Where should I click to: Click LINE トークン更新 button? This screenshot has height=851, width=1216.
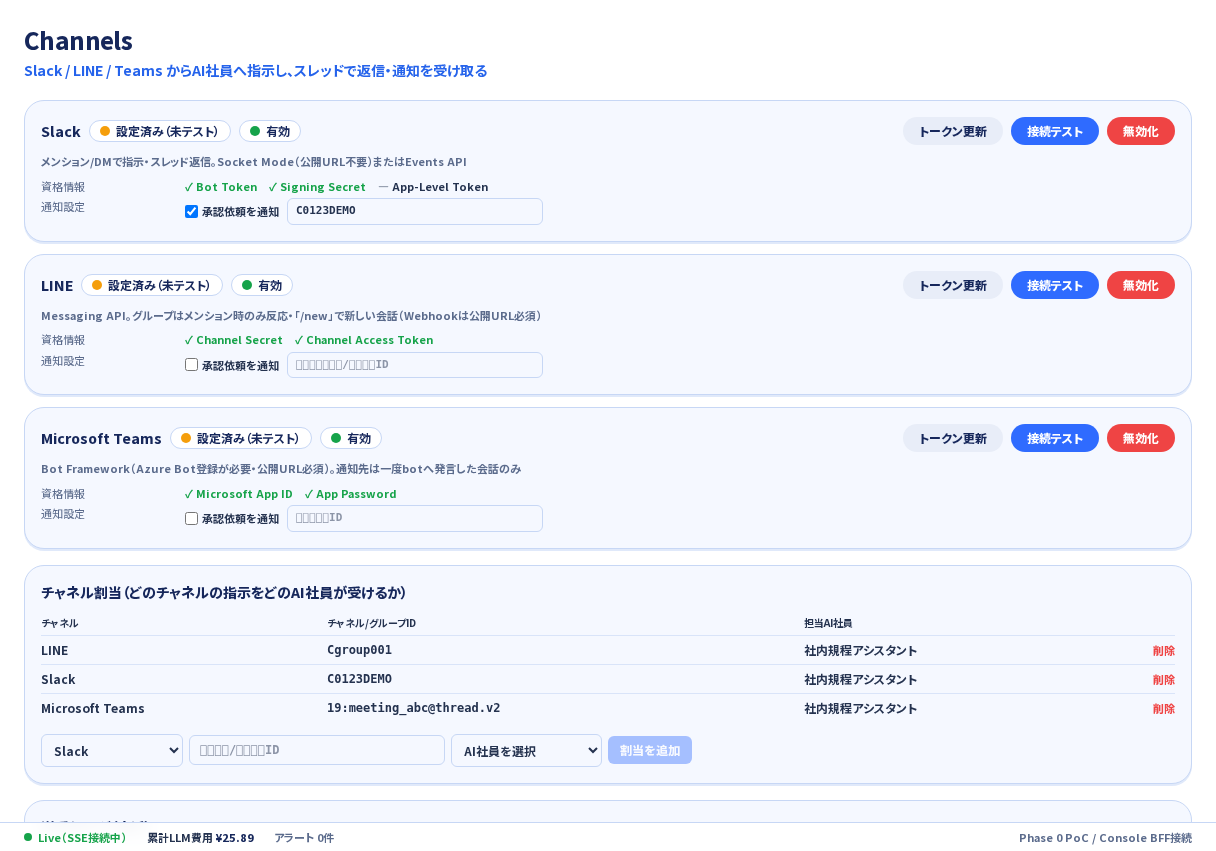coord(952,285)
